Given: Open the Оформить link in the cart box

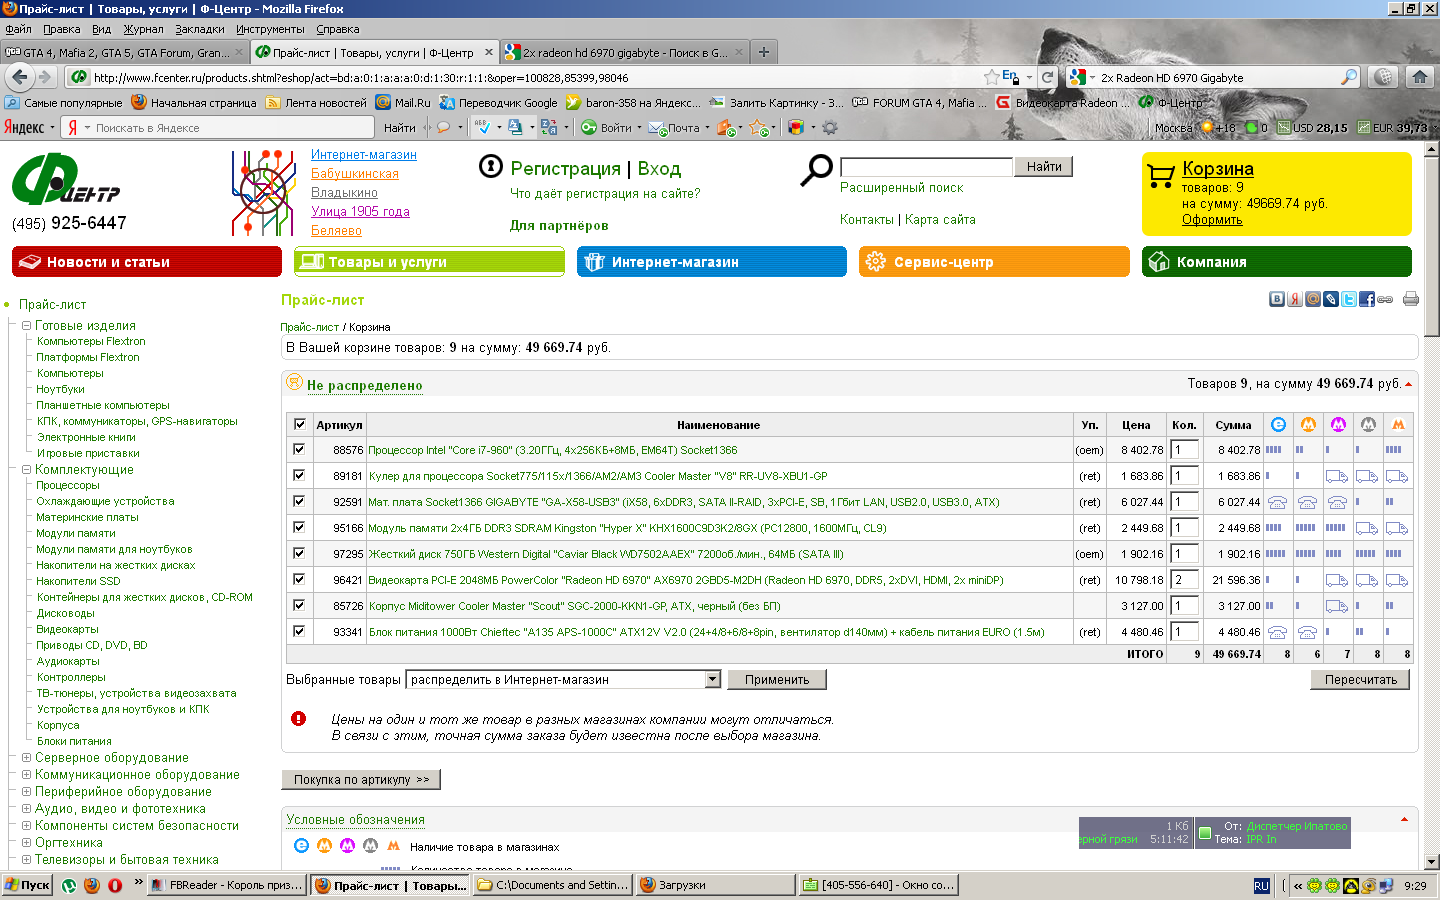Looking at the screenshot, I should point(1212,220).
